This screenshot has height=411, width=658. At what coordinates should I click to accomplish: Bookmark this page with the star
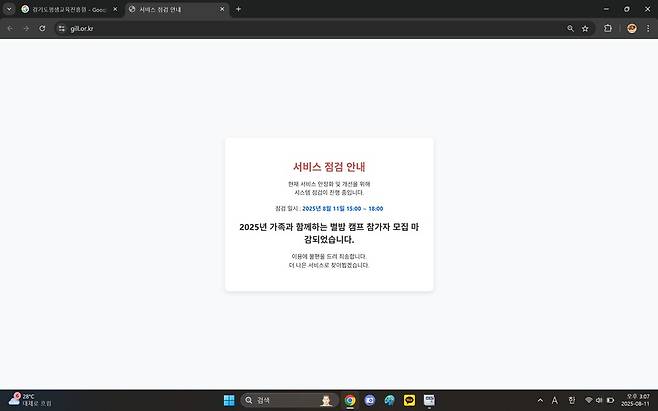(x=585, y=29)
